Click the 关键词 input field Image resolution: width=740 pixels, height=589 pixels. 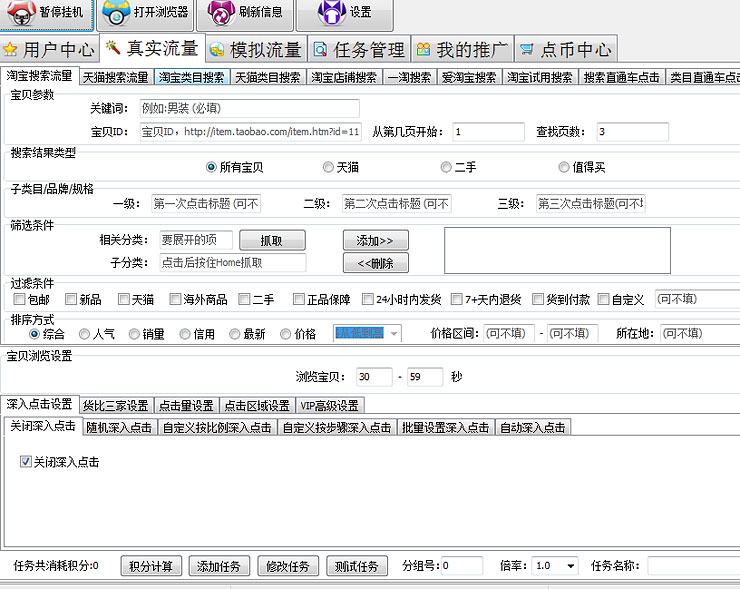click(x=249, y=109)
